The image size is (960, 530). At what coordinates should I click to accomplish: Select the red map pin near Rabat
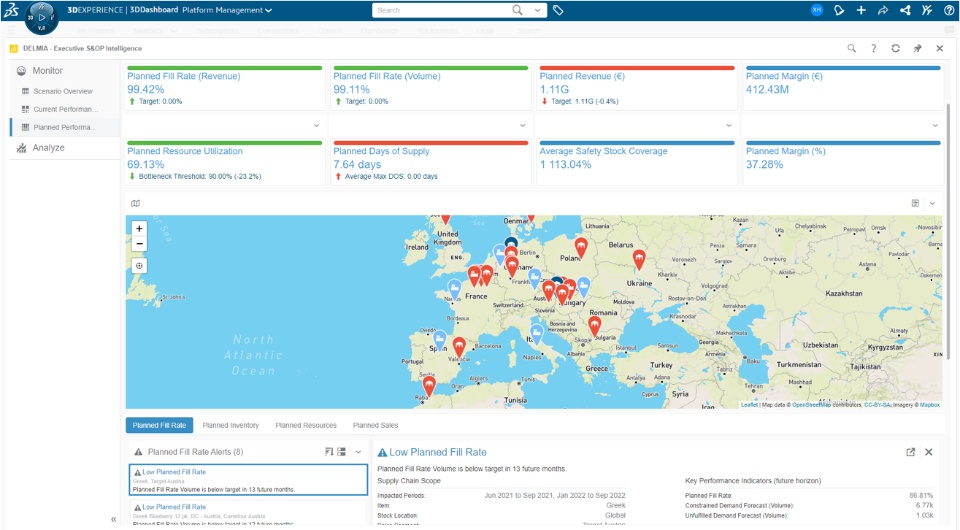click(429, 386)
